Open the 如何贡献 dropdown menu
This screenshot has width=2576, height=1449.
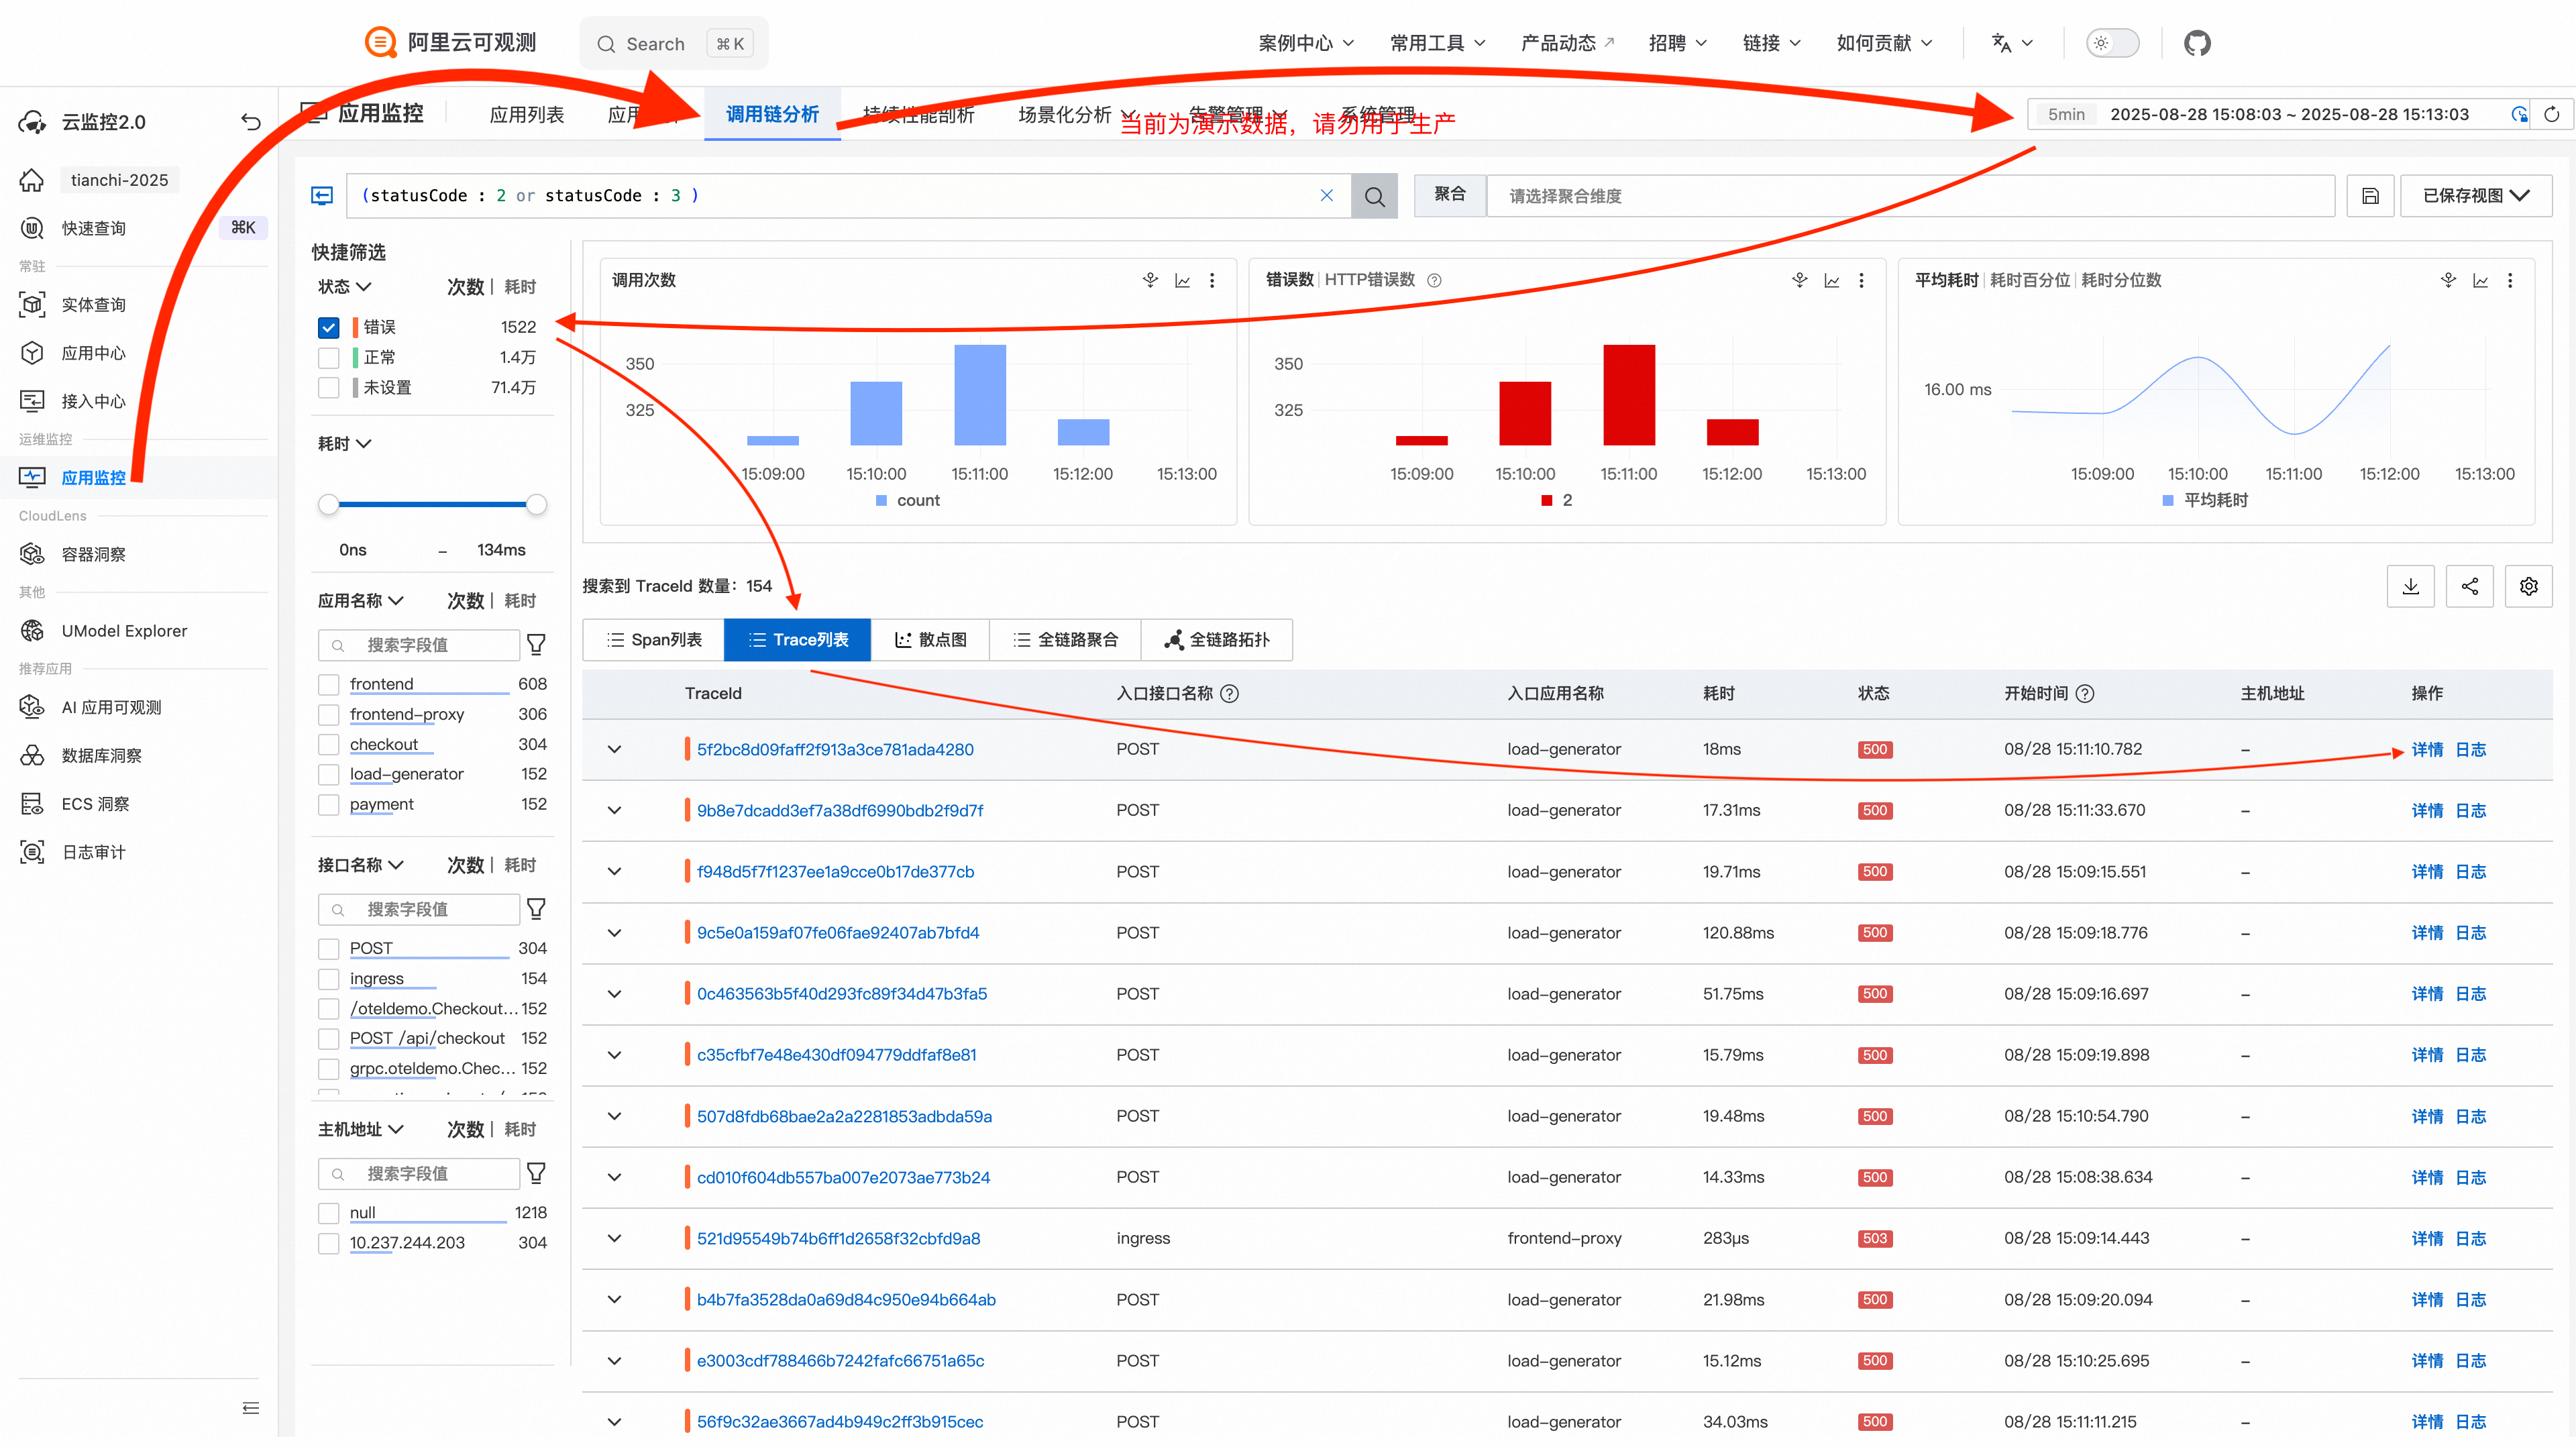1884,43
